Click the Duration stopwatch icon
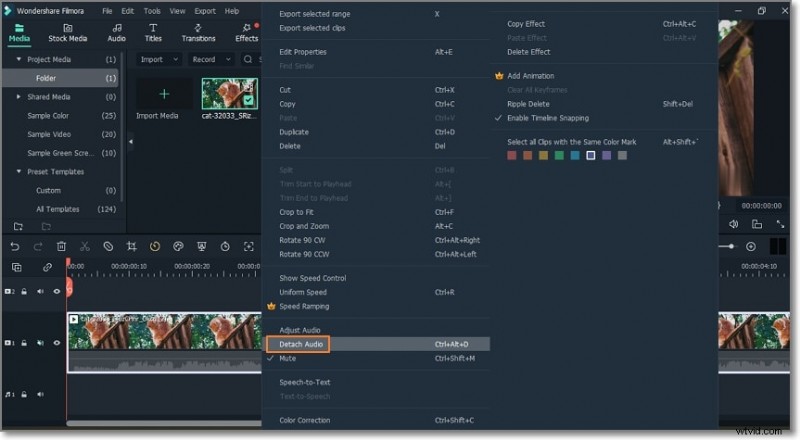This screenshot has height=440, width=800. pyautogui.click(x=225, y=247)
